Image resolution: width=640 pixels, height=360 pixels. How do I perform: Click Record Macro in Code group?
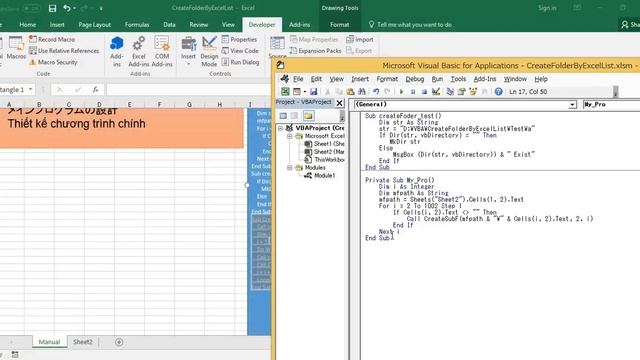(52, 39)
